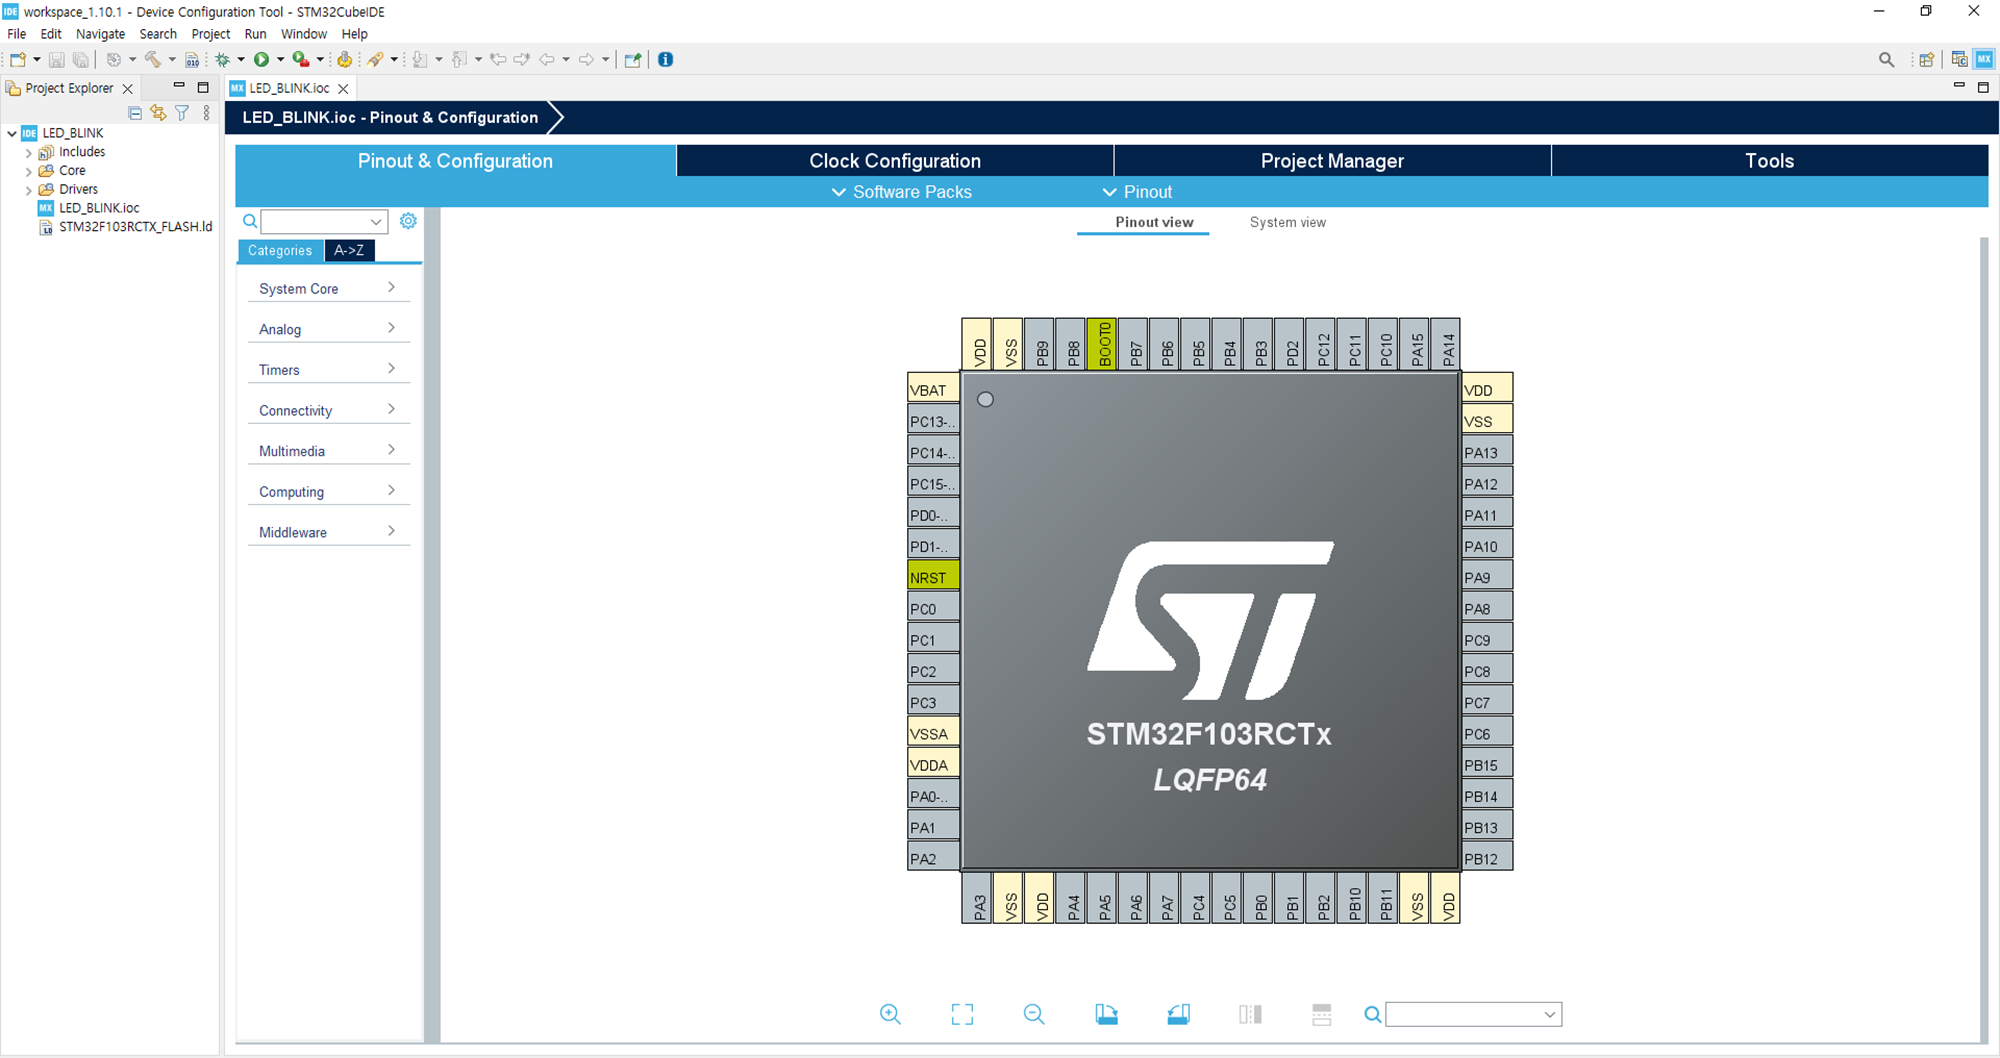This screenshot has width=2000, height=1058.
Task: Open the Navigate menu
Action: (100, 34)
